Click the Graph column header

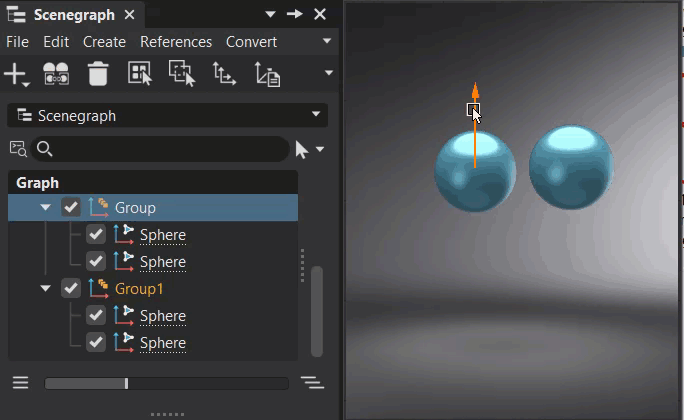point(153,182)
